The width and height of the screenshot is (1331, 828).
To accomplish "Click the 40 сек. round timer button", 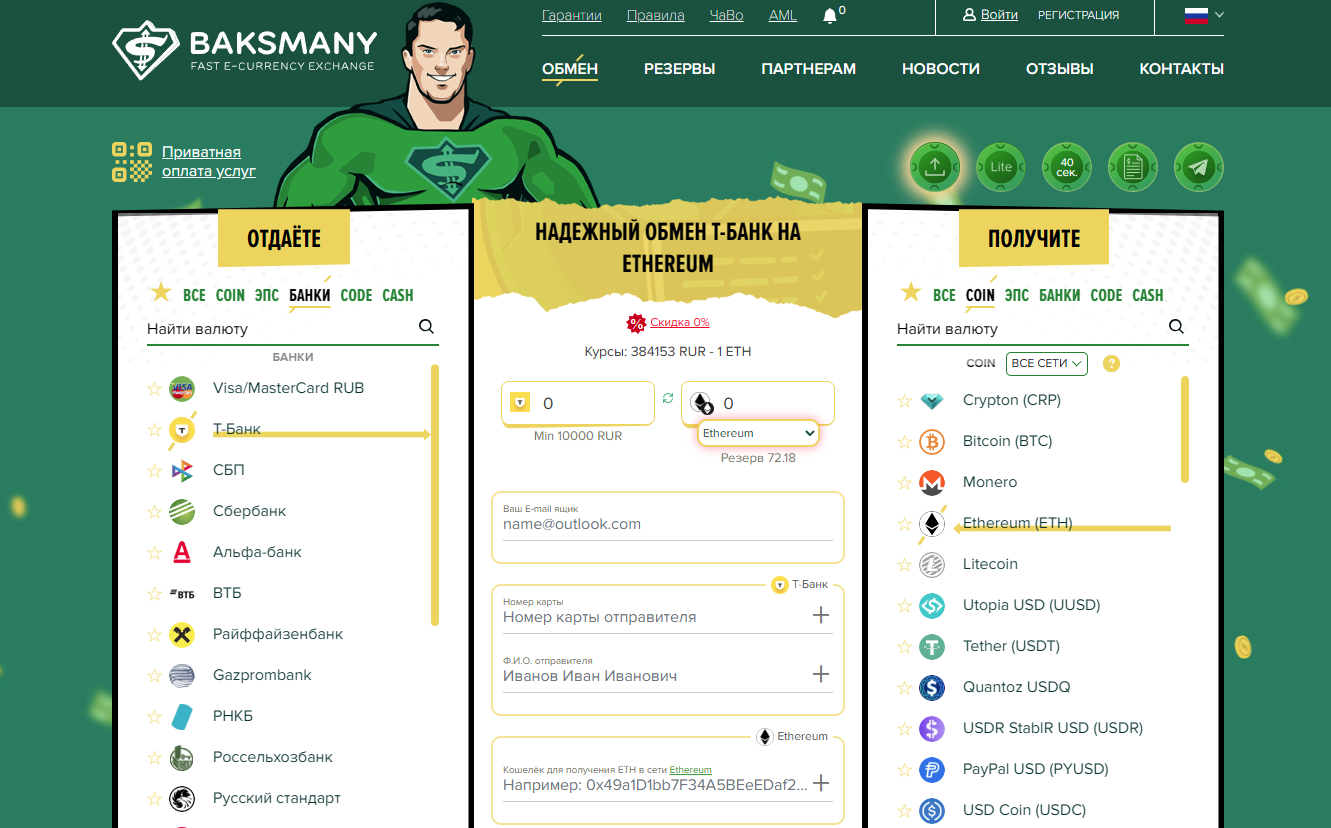I will tap(1067, 167).
